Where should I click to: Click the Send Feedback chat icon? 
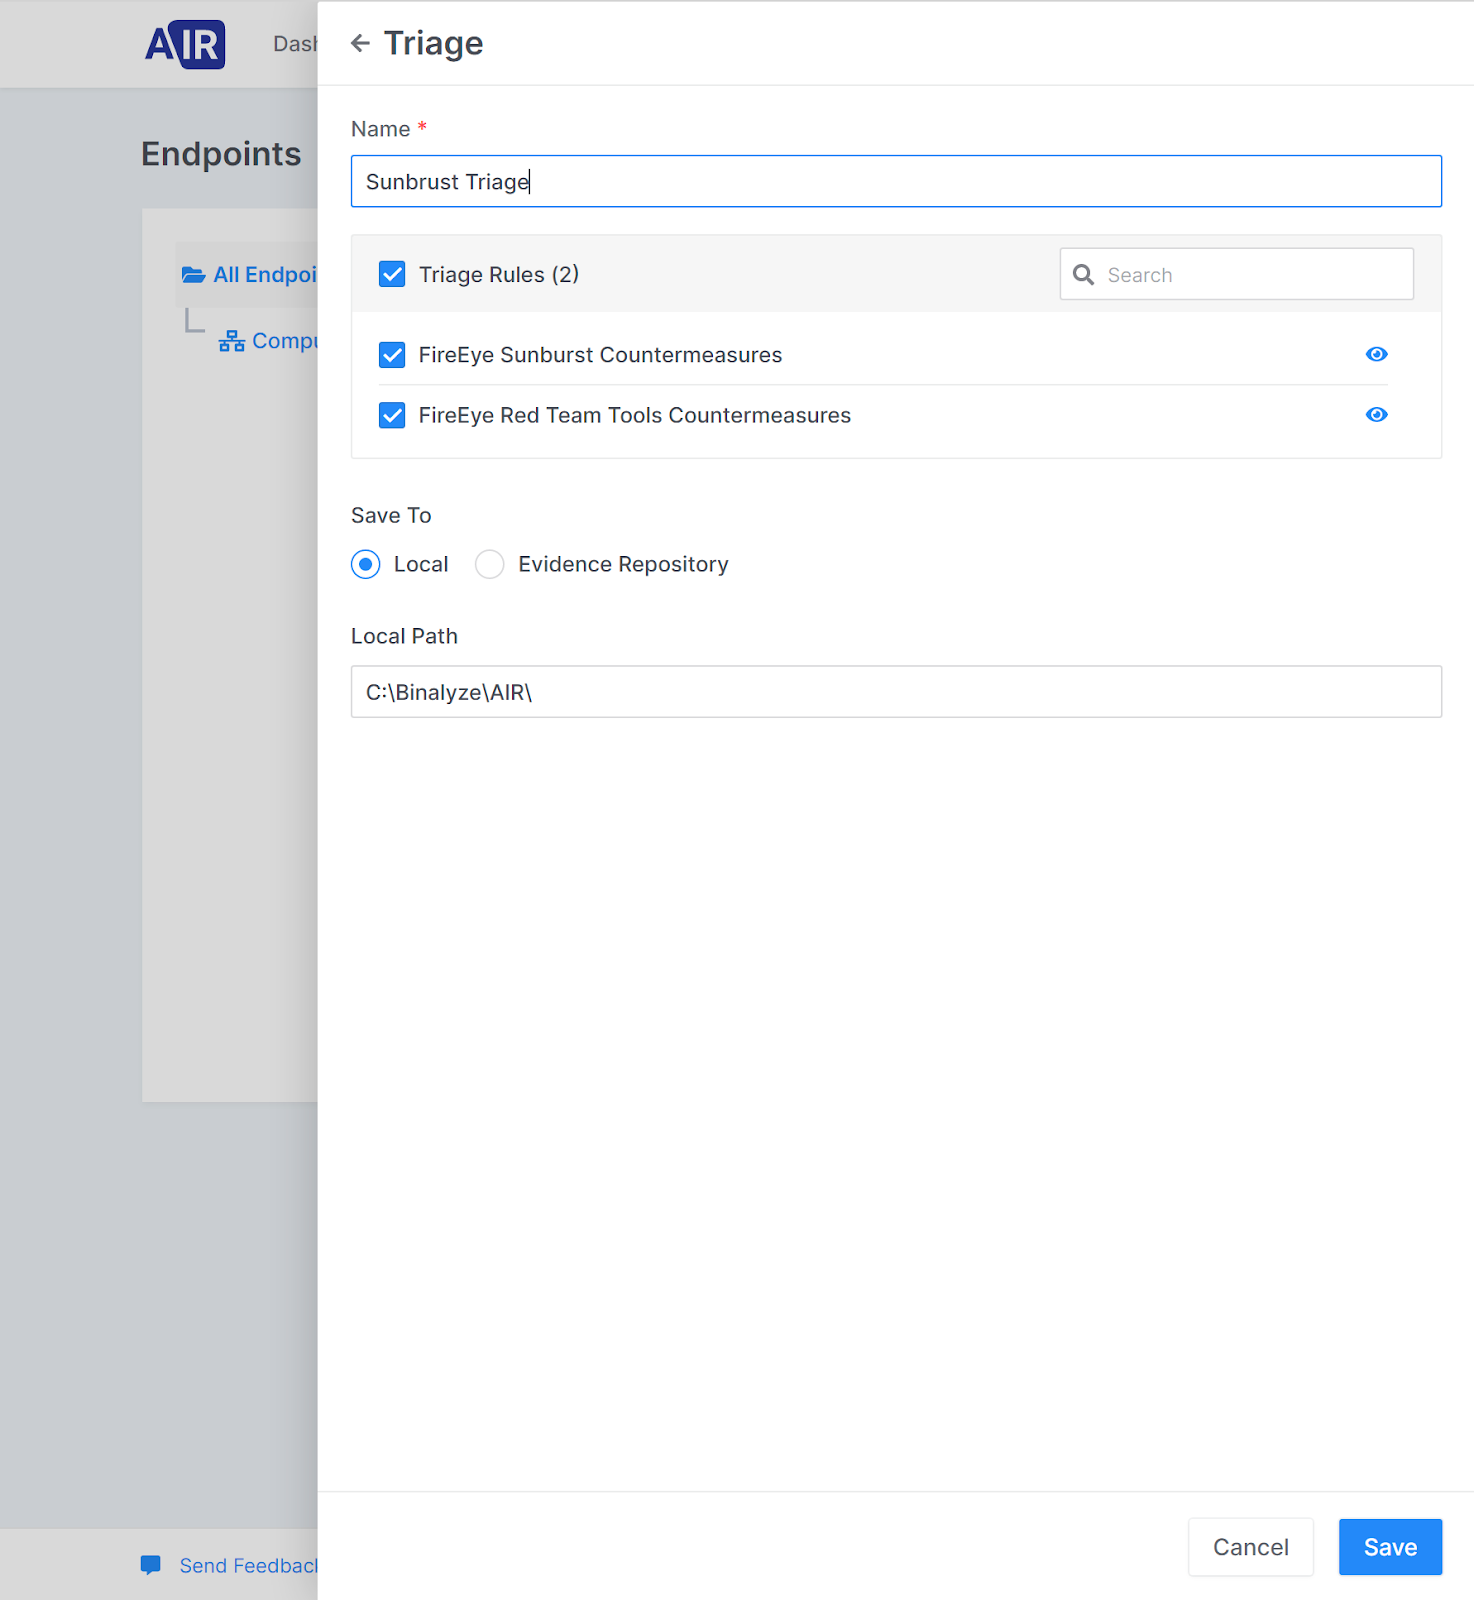pyautogui.click(x=151, y=1565)
